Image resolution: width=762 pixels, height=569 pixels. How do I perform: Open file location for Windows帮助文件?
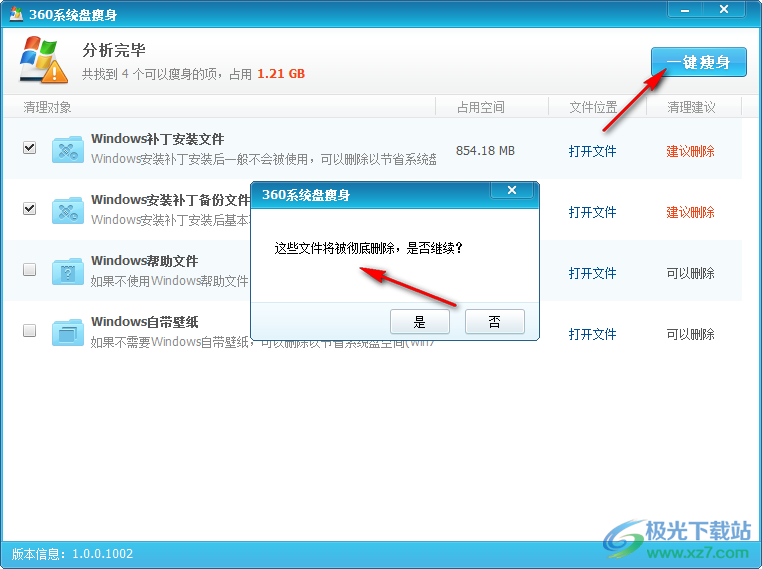592,274
